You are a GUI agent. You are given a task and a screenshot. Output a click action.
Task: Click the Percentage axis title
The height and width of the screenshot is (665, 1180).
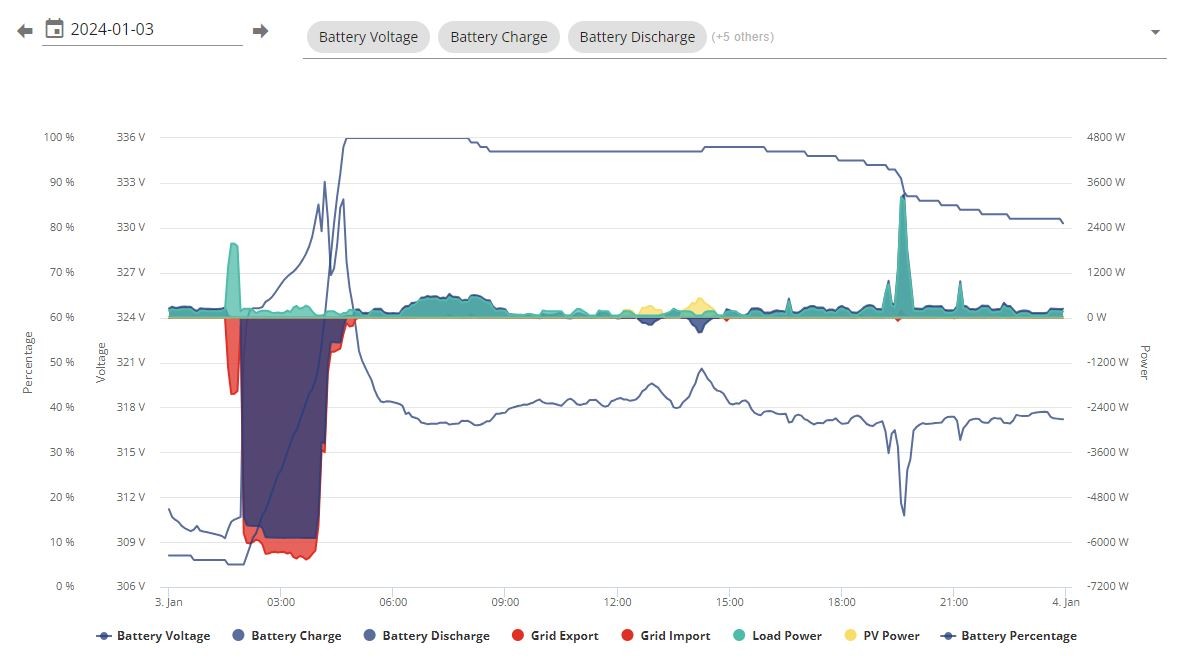point(28,363)
